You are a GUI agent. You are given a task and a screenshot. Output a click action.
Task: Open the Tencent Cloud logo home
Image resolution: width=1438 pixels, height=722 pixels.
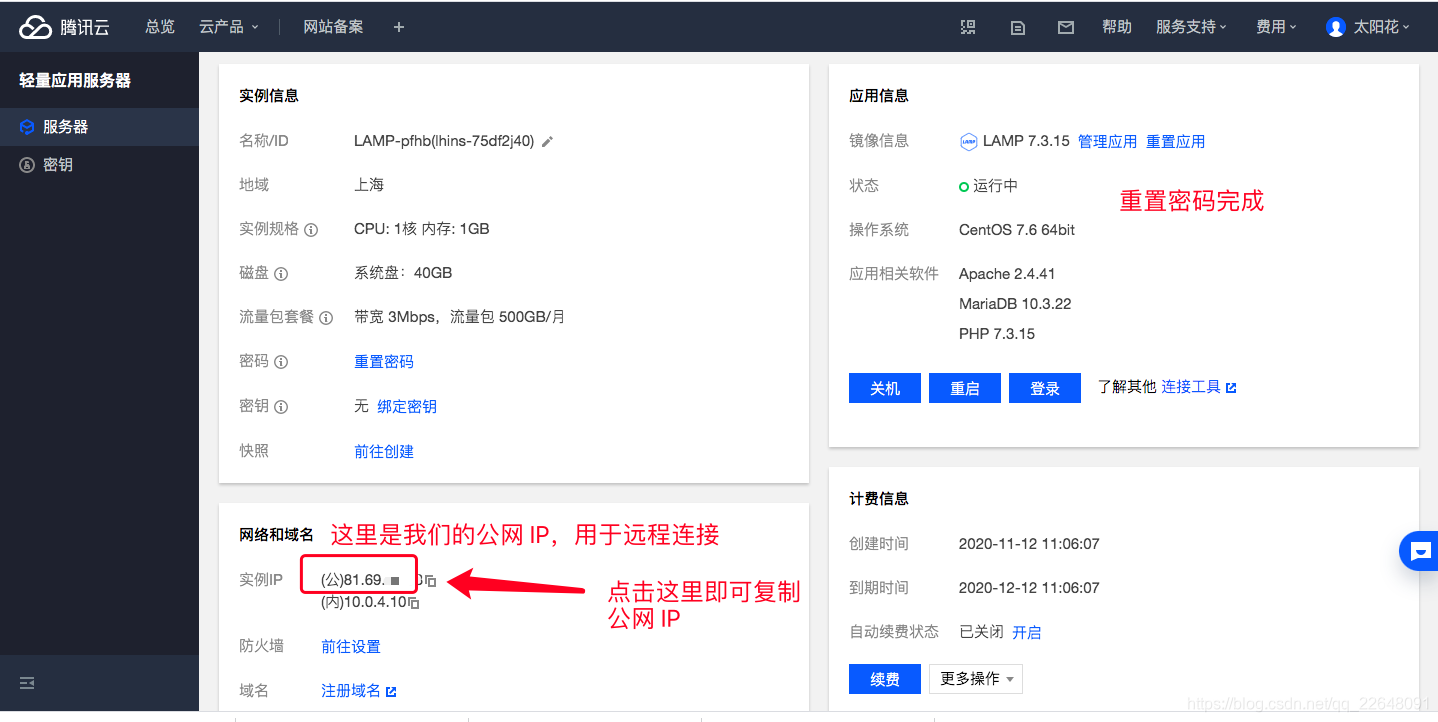[64, 27]
